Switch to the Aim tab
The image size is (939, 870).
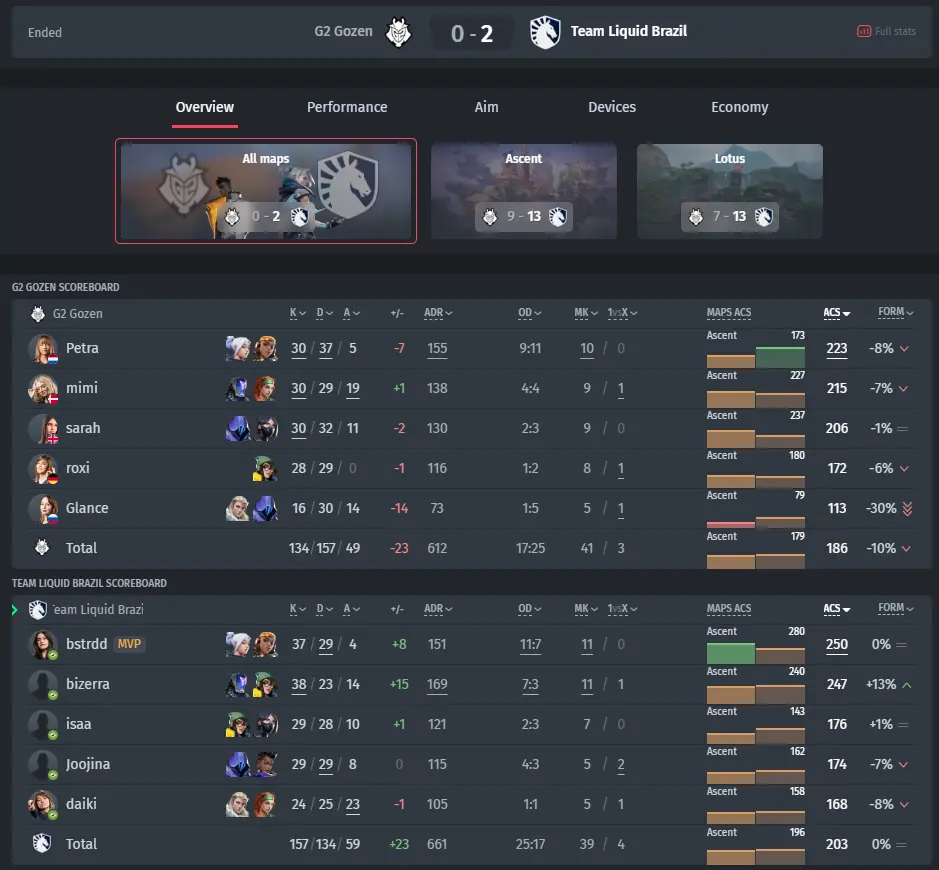486,107
